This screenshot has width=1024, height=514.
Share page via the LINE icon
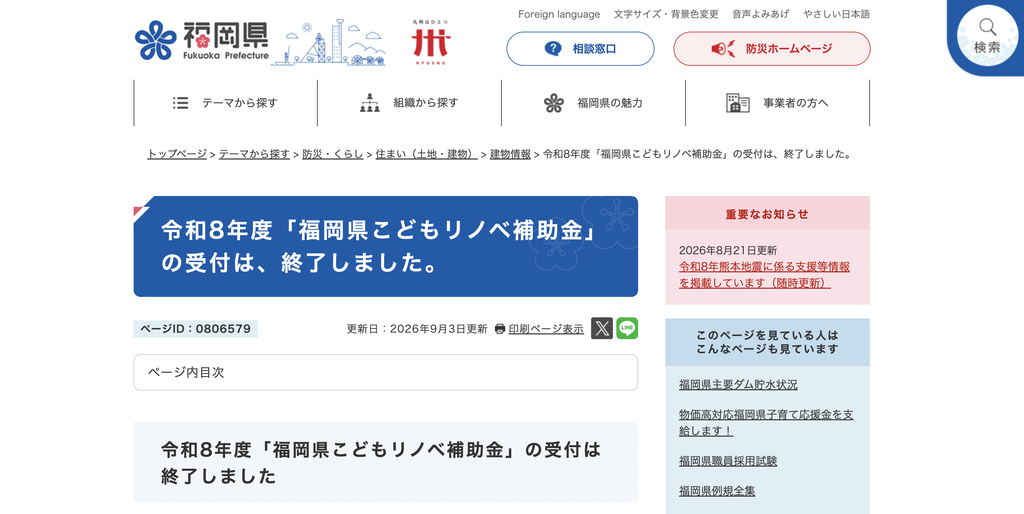(x=627, y=329)
